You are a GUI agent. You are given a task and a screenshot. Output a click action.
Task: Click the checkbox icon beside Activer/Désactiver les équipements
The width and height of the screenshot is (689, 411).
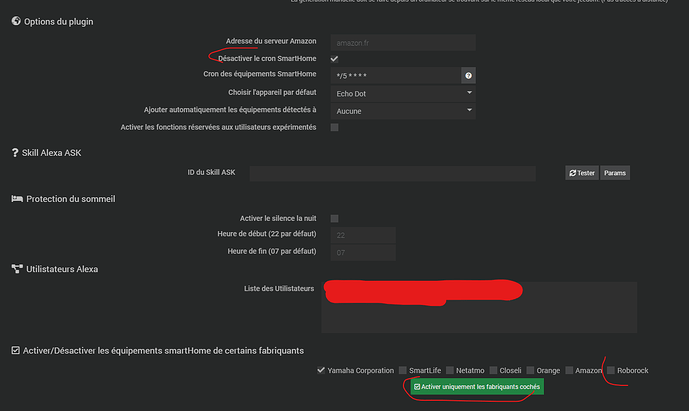pos(15,350)
